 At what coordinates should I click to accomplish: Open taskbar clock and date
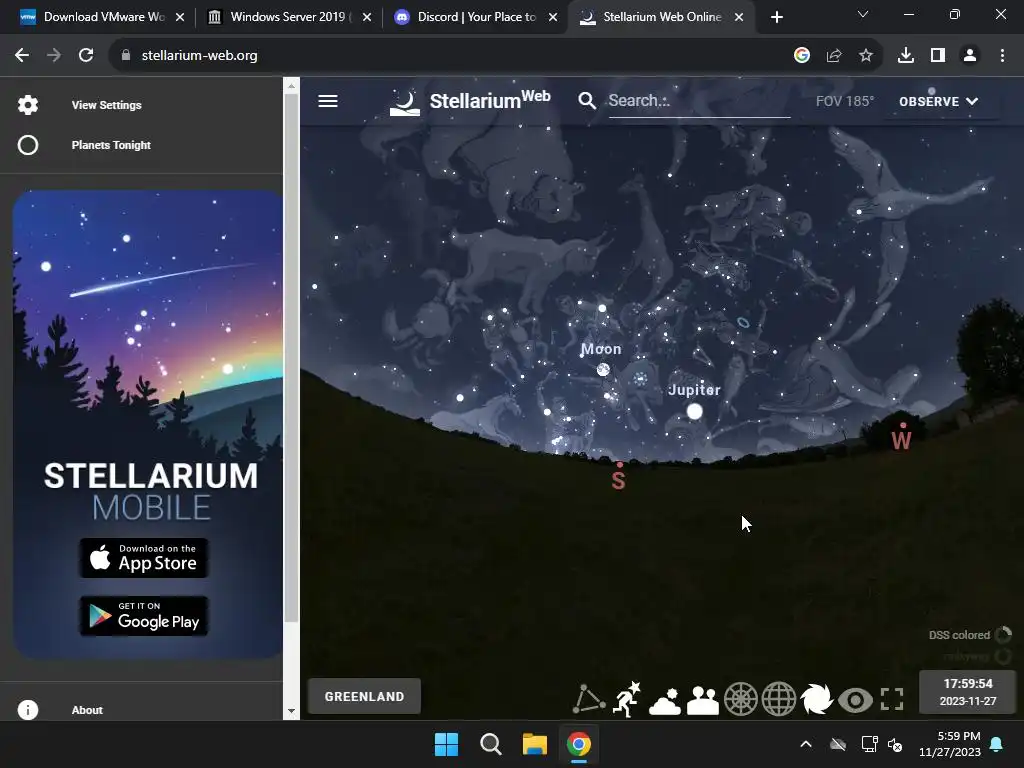pyautogui.click(x=950, y=744)
